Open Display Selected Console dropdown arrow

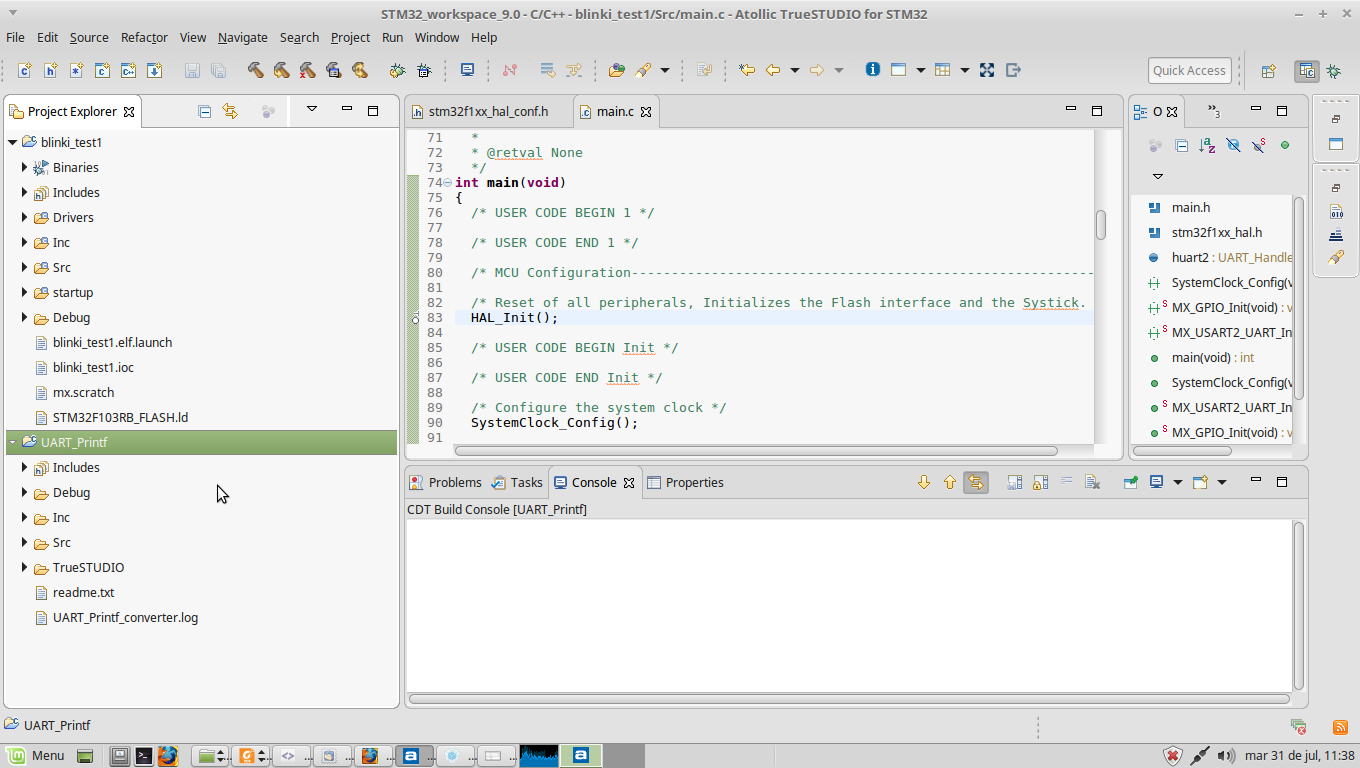tap(1177, 482)
